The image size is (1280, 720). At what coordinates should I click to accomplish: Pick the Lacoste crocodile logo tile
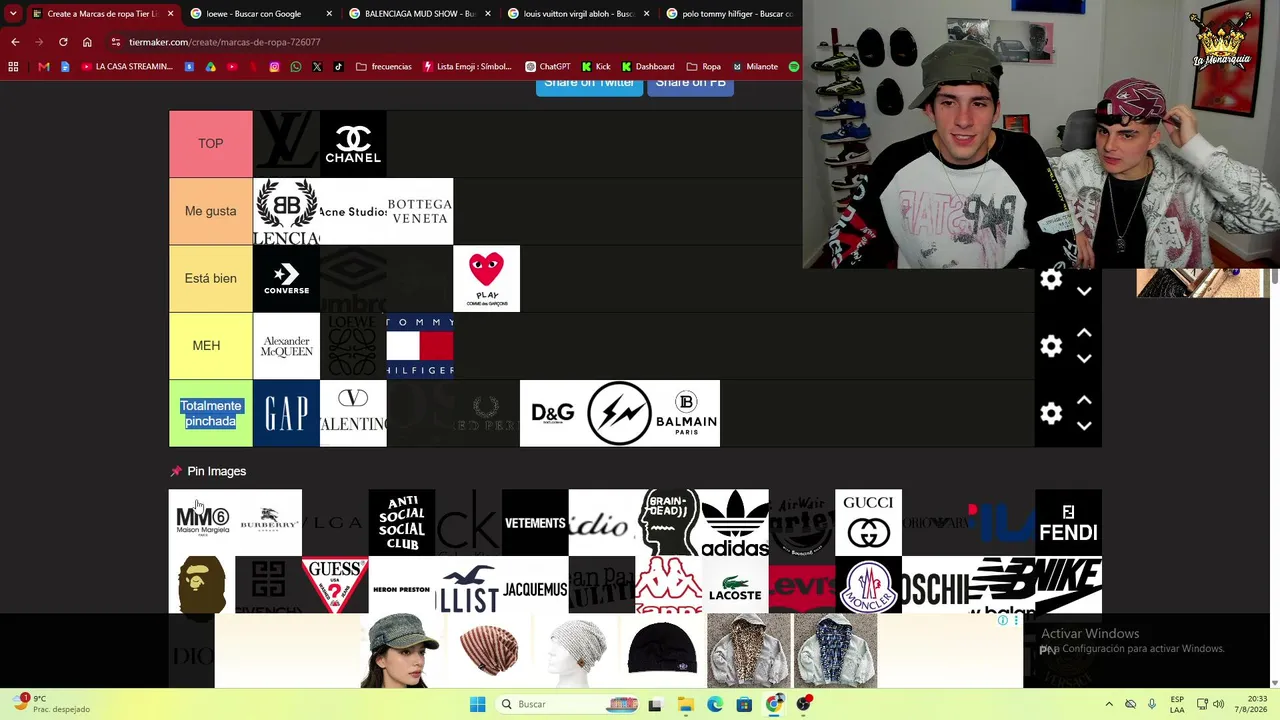pyautogui.click(x=735, y=585)
